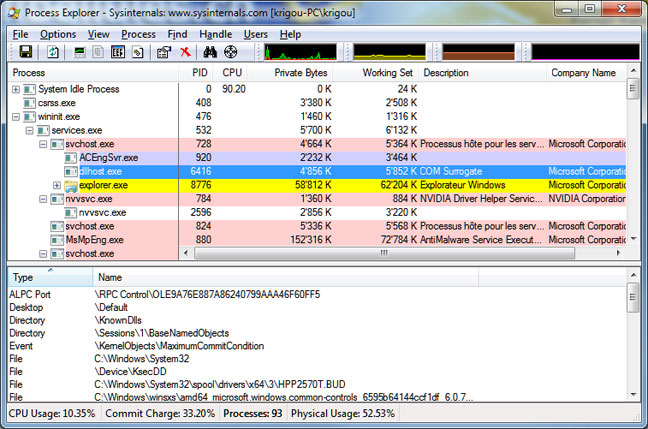Click the ACEngSvr.exe process icon

point(71,158)
